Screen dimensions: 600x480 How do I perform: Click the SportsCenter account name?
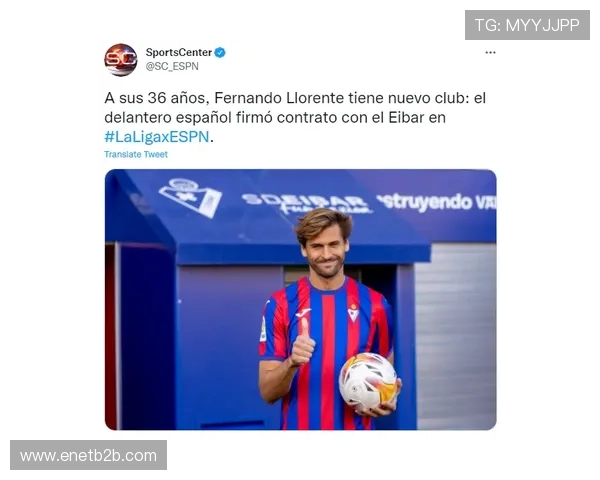click(179, 52)
